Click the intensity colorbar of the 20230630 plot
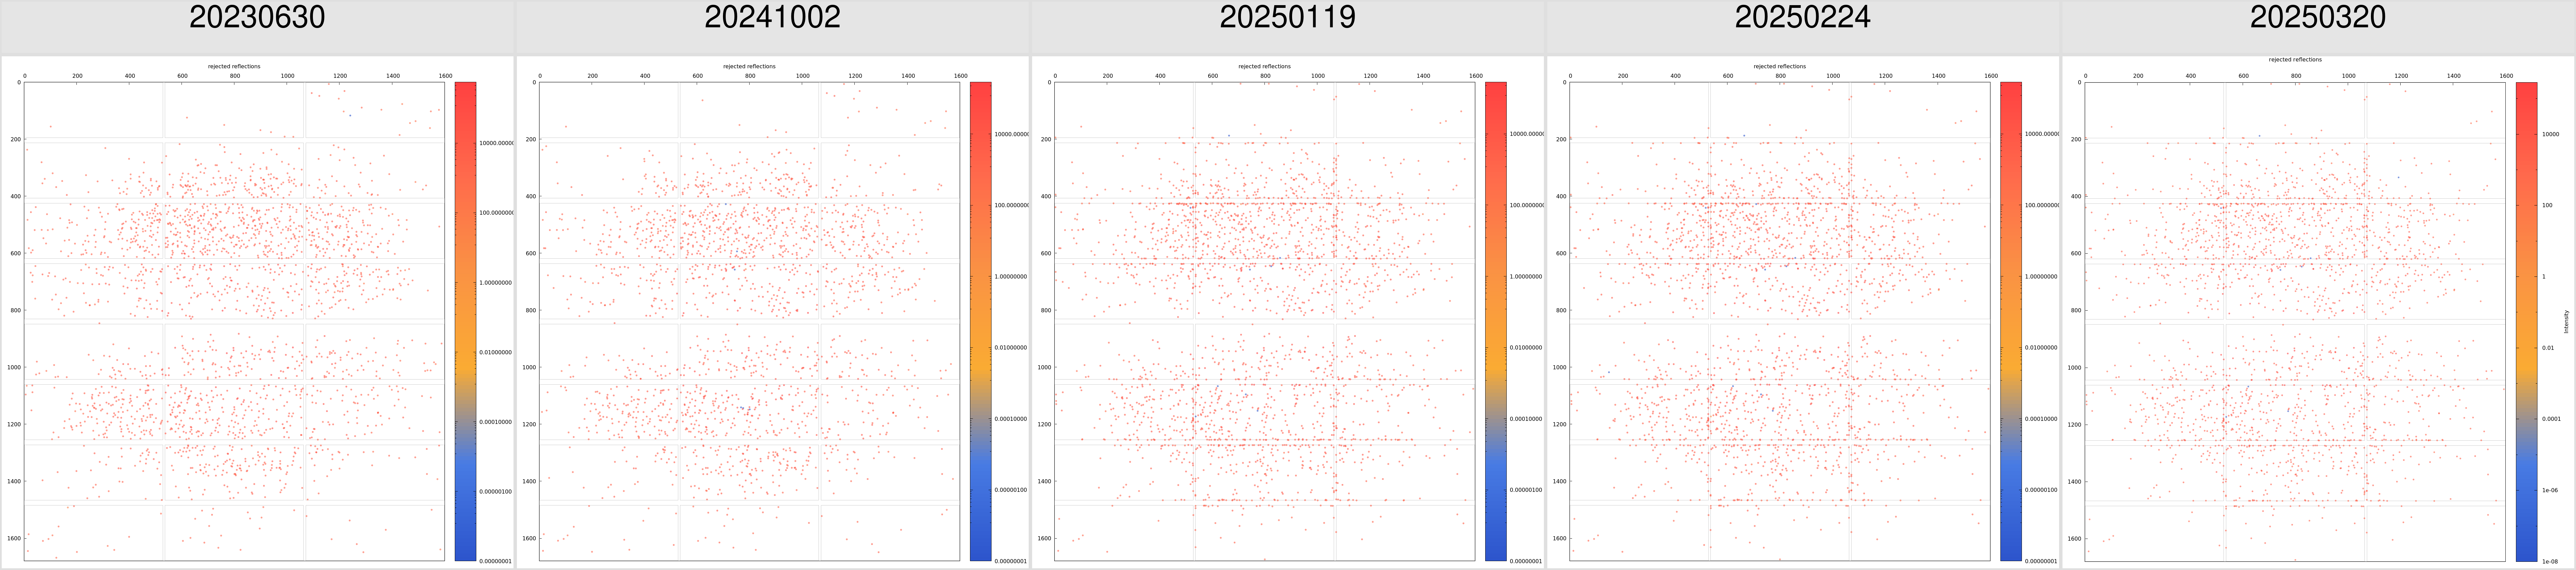Viewport: 2576px width, 570px height. [465, 321]
